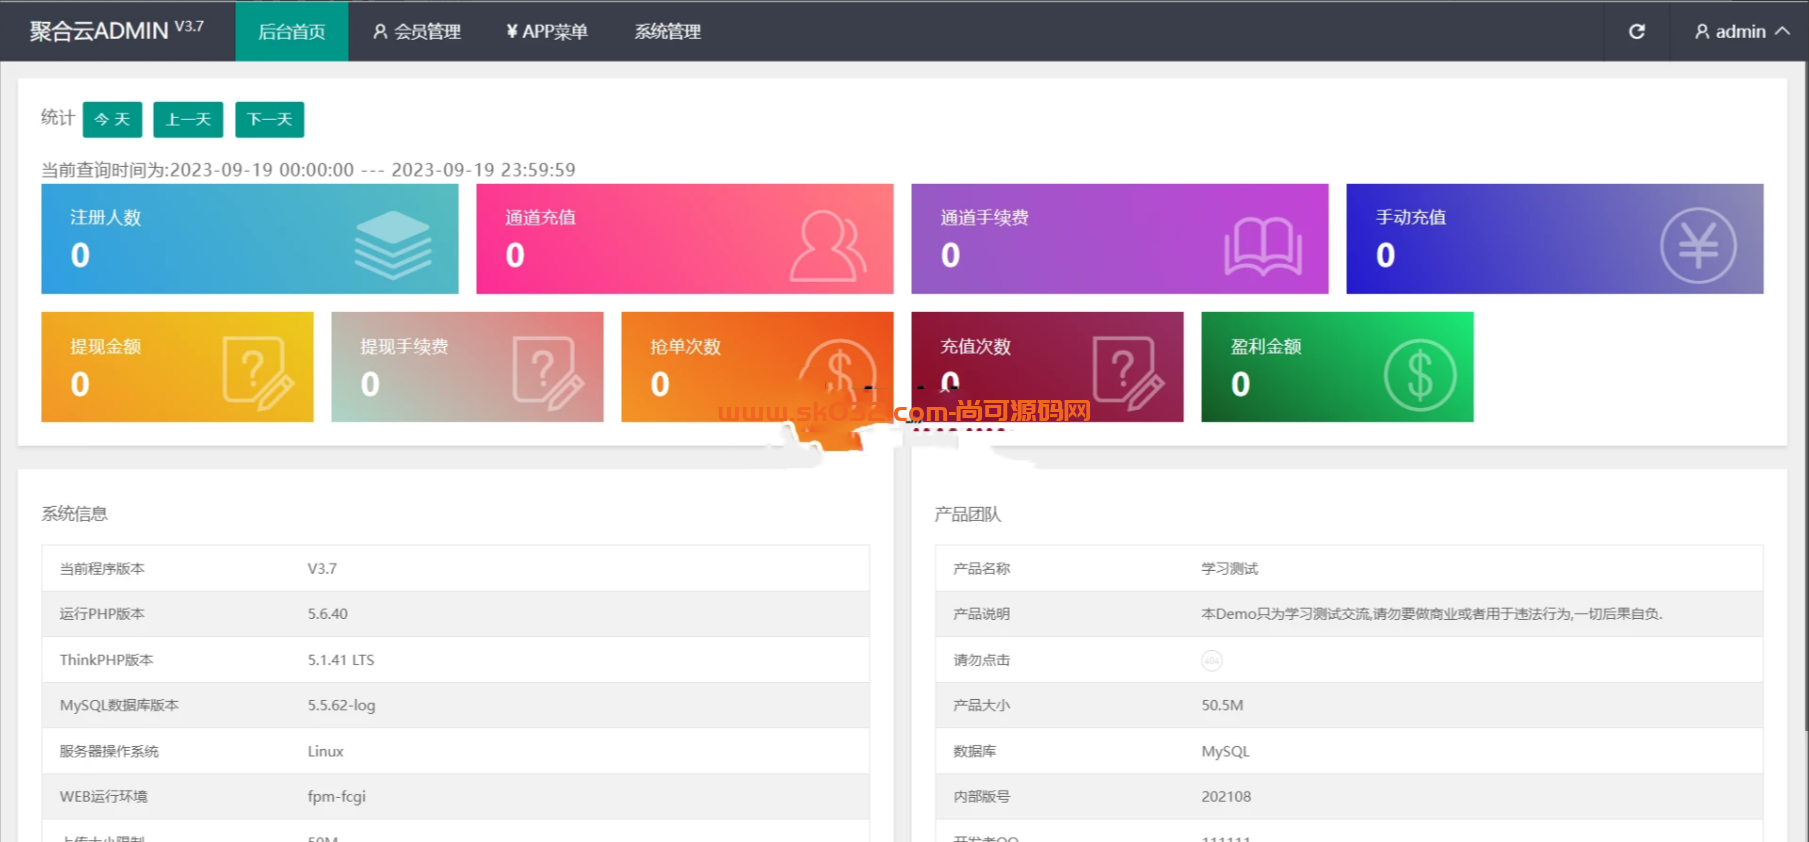The height and width of the screenshot is (842, 1809).
Task: Open the 系统管理 menu
Action: (x=668, y=31)
